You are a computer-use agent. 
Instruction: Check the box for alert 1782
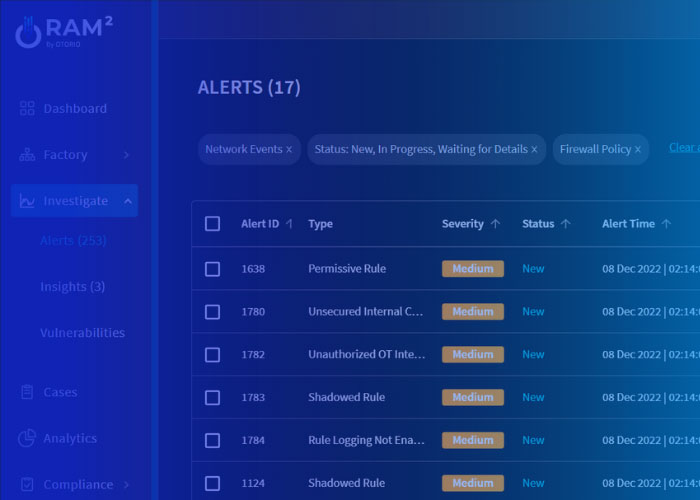click(212, 354)
